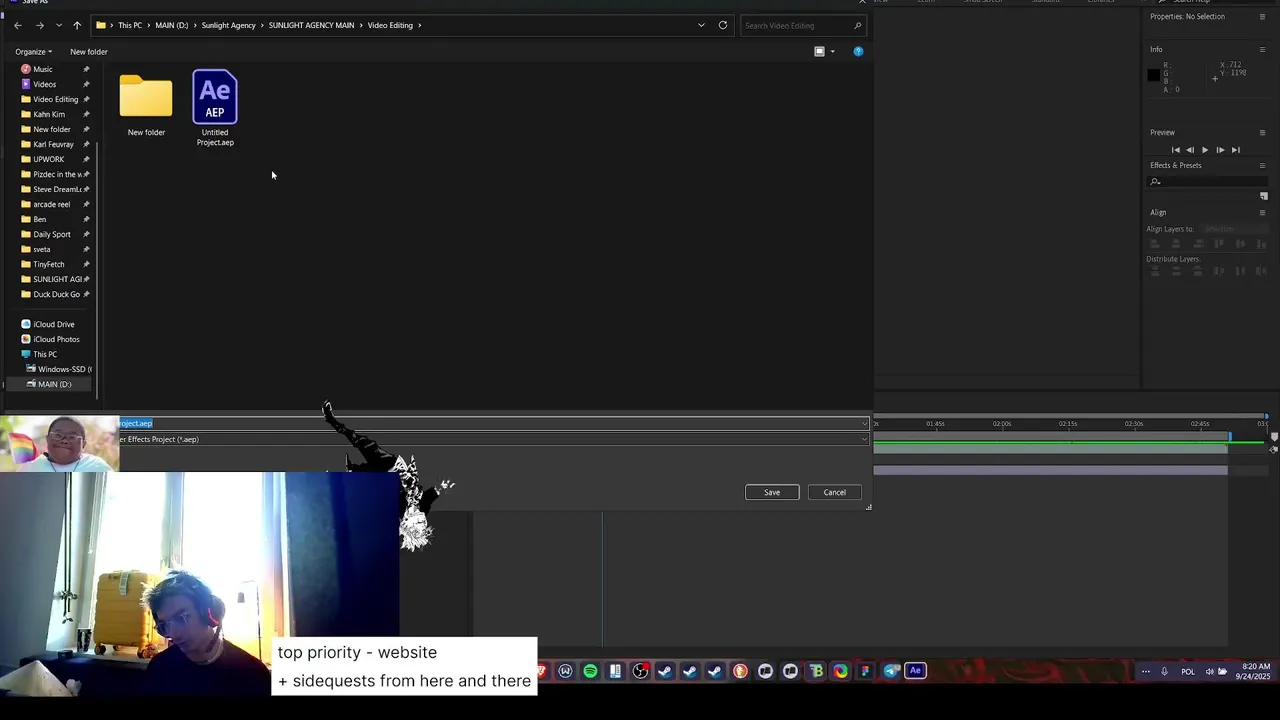Click the Save button

(x=772, y=492)
